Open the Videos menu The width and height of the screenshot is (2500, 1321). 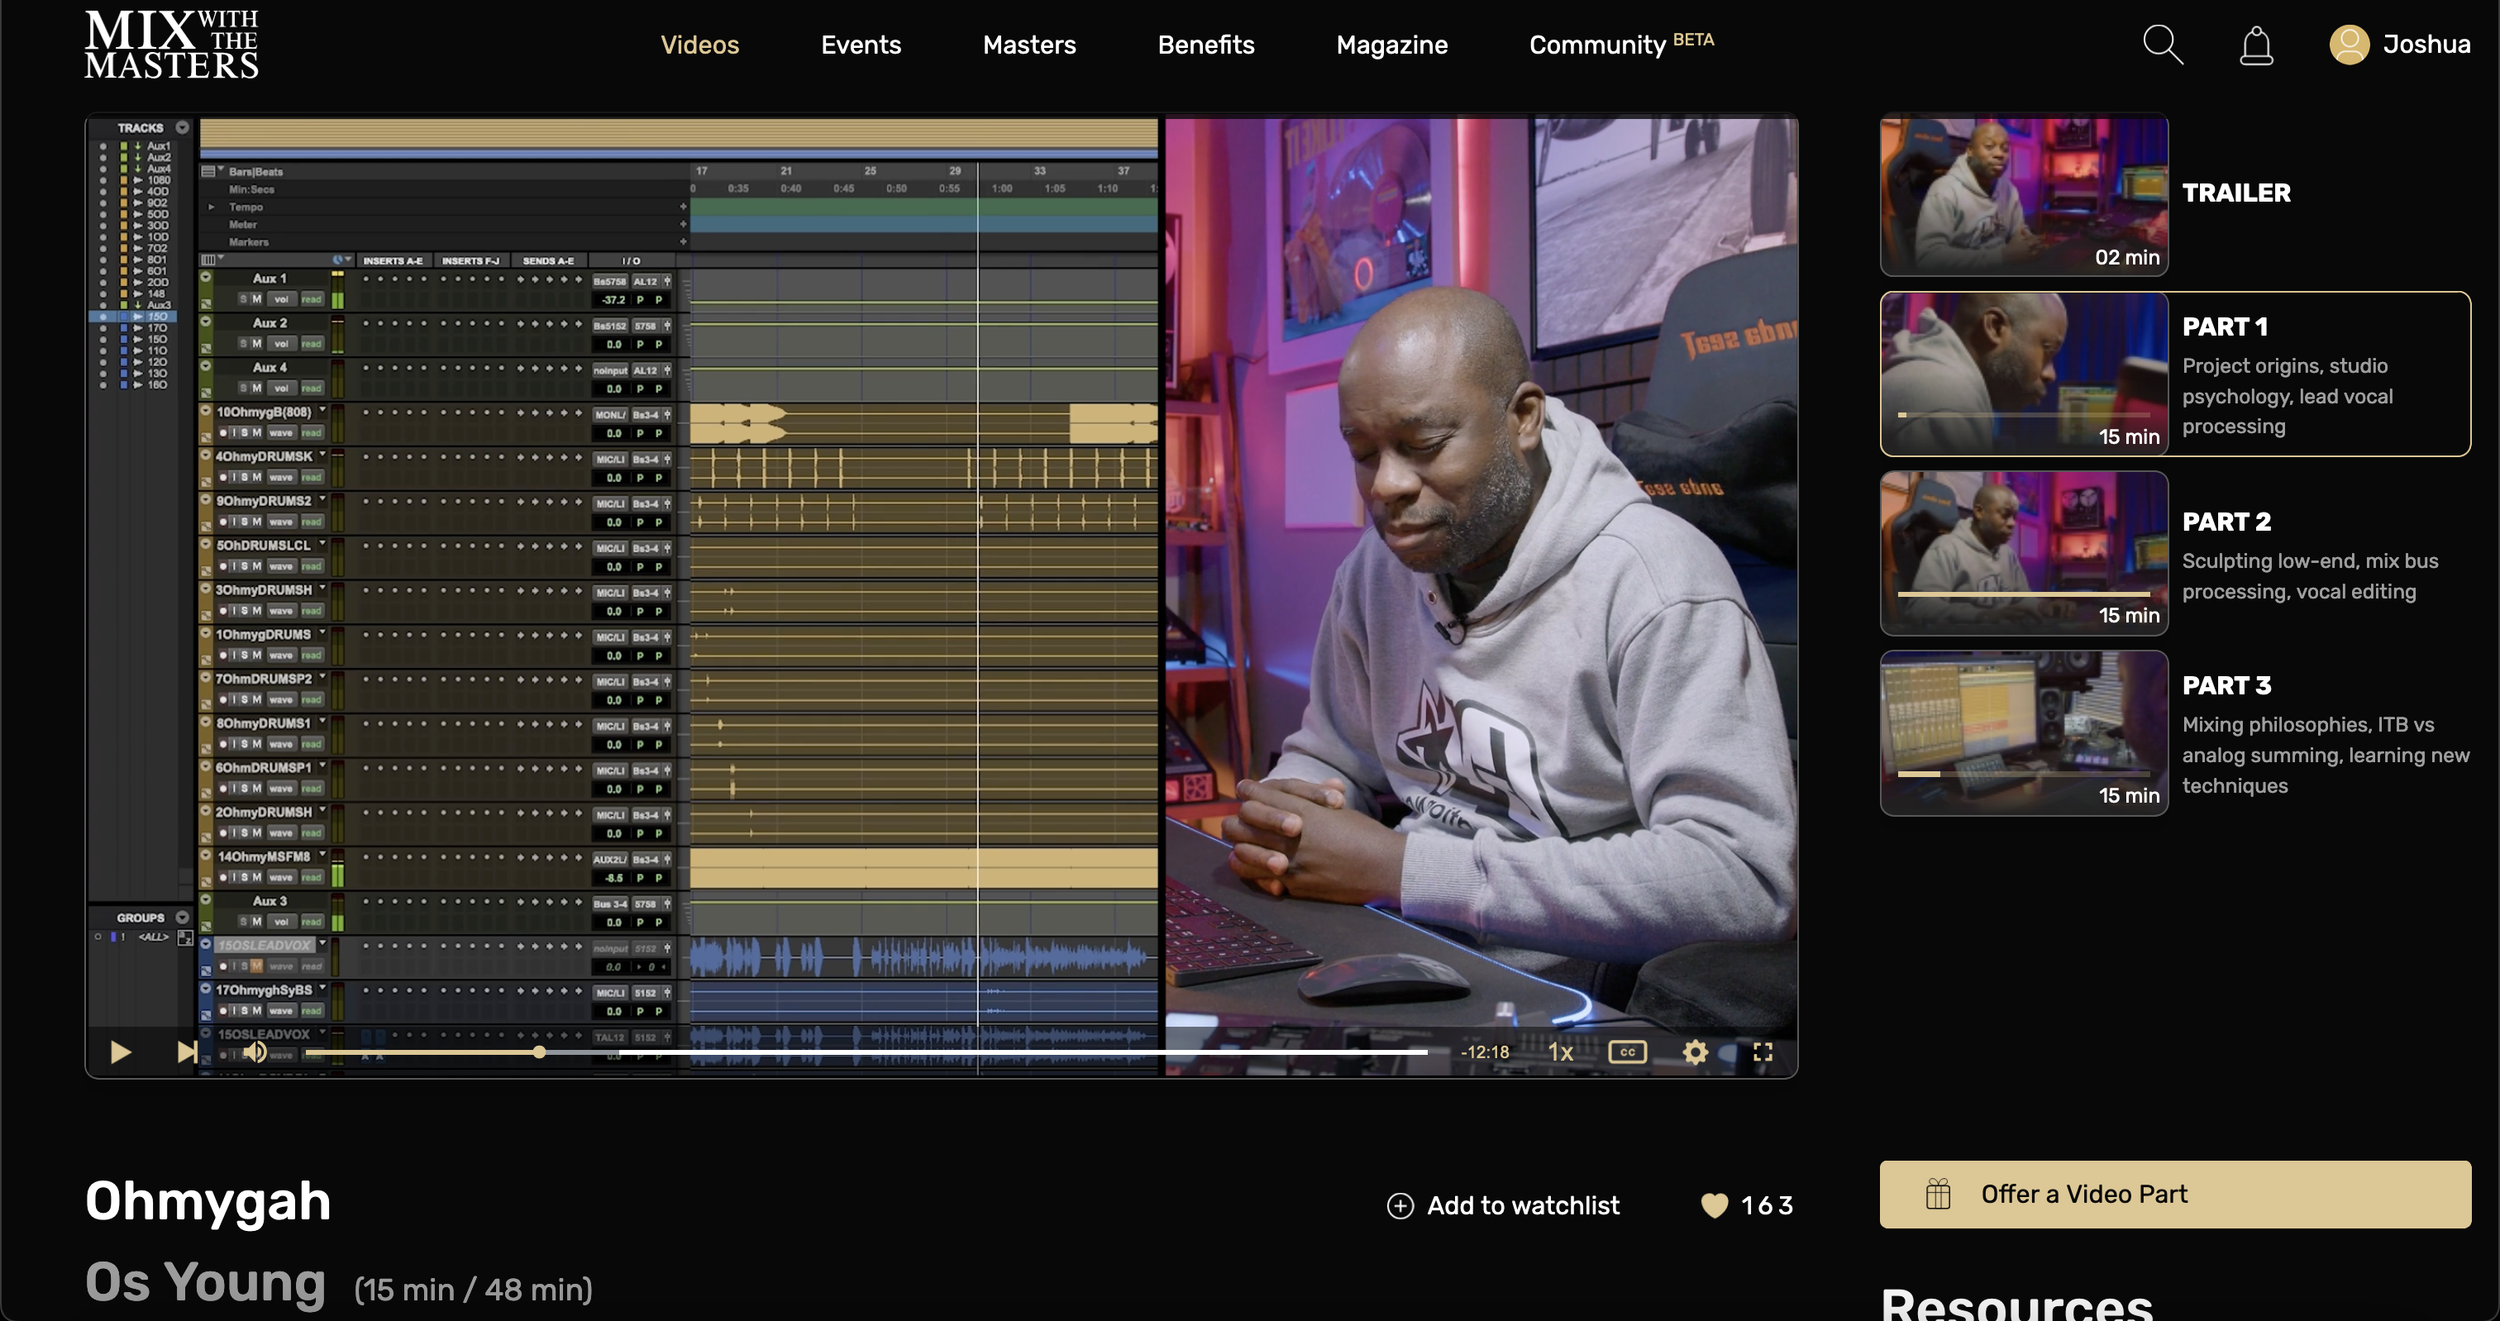pos(699,45)
